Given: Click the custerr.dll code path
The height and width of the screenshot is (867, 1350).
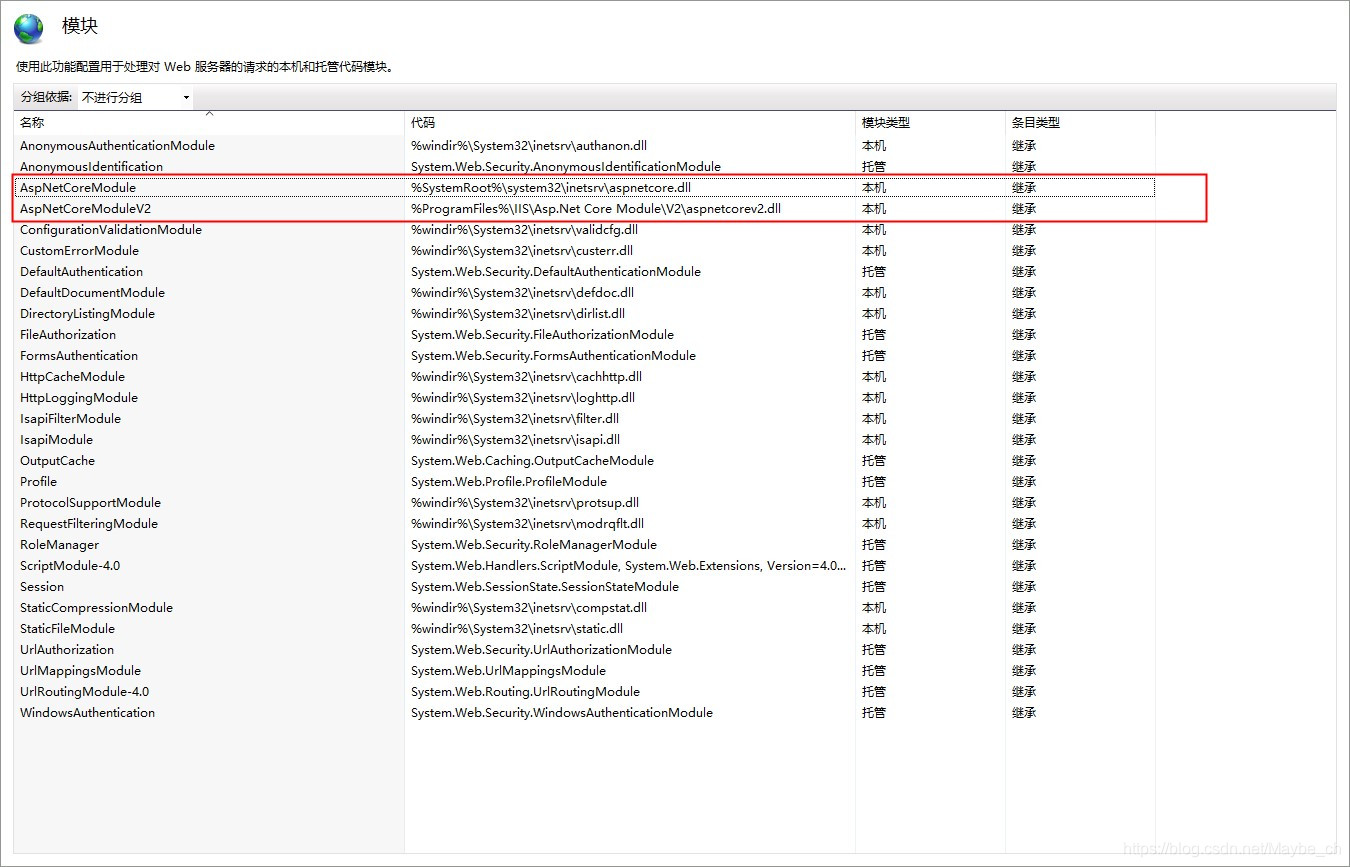Looking at the screenshot, I should pos(522,250).
